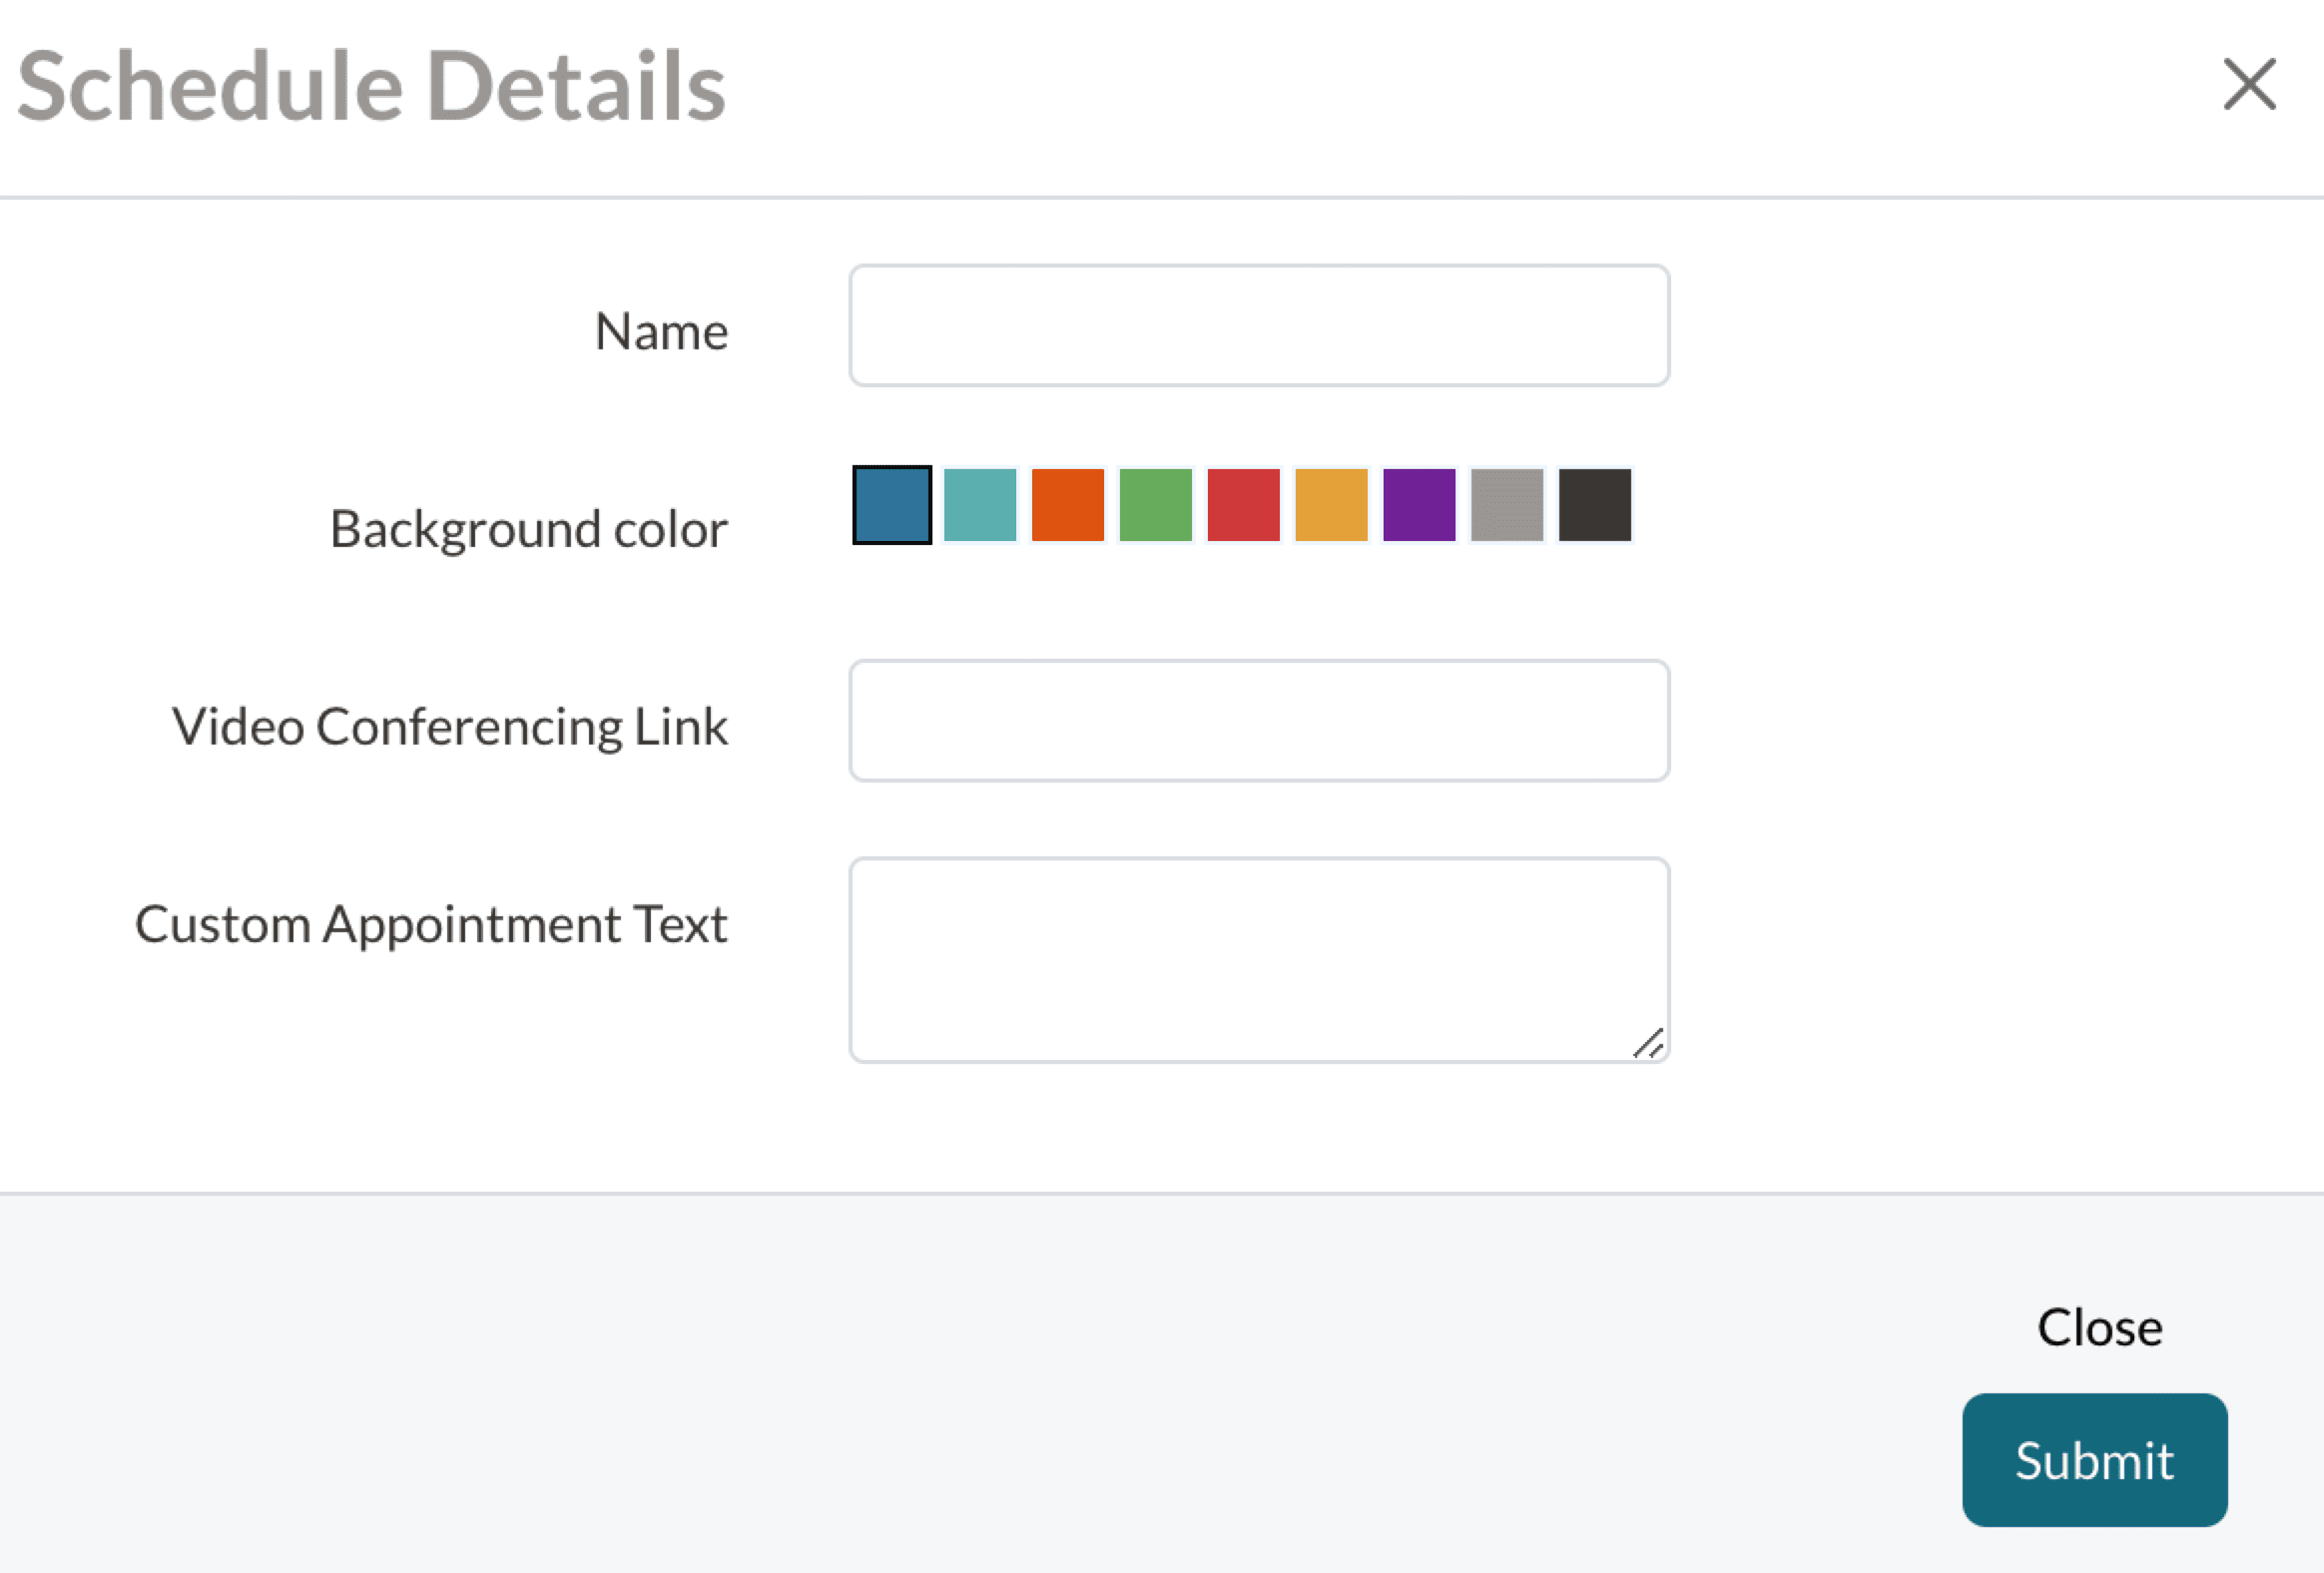Submit the schedule details form
The image size is (2324, 1573).
click(2094, 1459)
